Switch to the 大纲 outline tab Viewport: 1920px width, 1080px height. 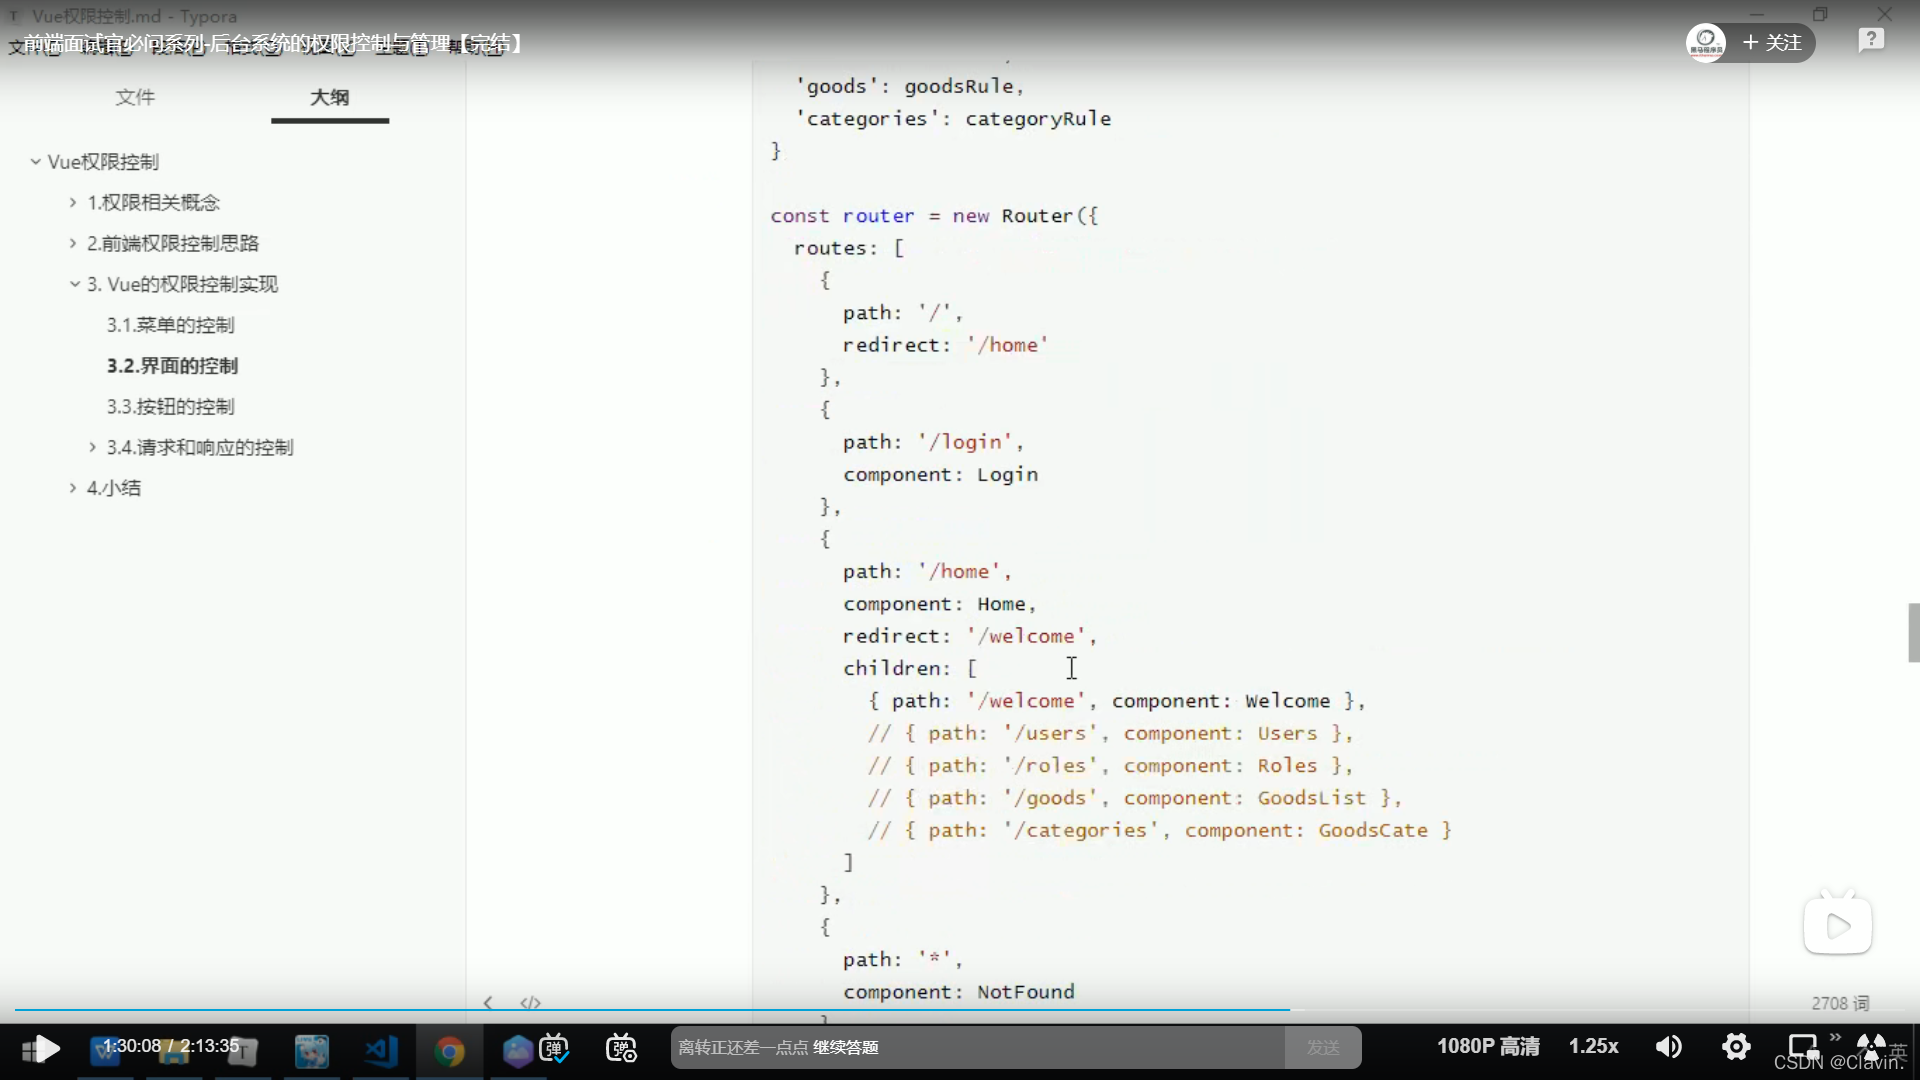coord(329,97)
